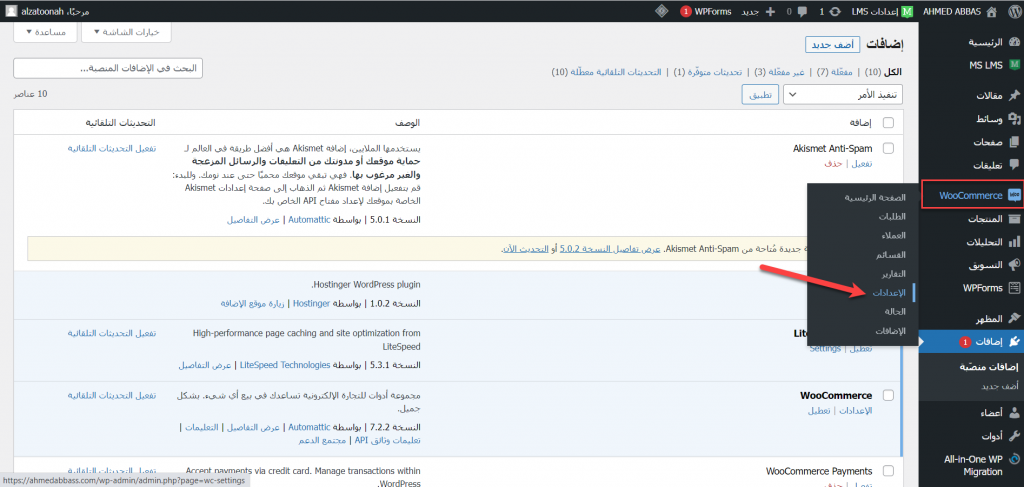Expand the مساعدة help tab
The width and height of the screenshot is (1024, 487).
(45, 32)
